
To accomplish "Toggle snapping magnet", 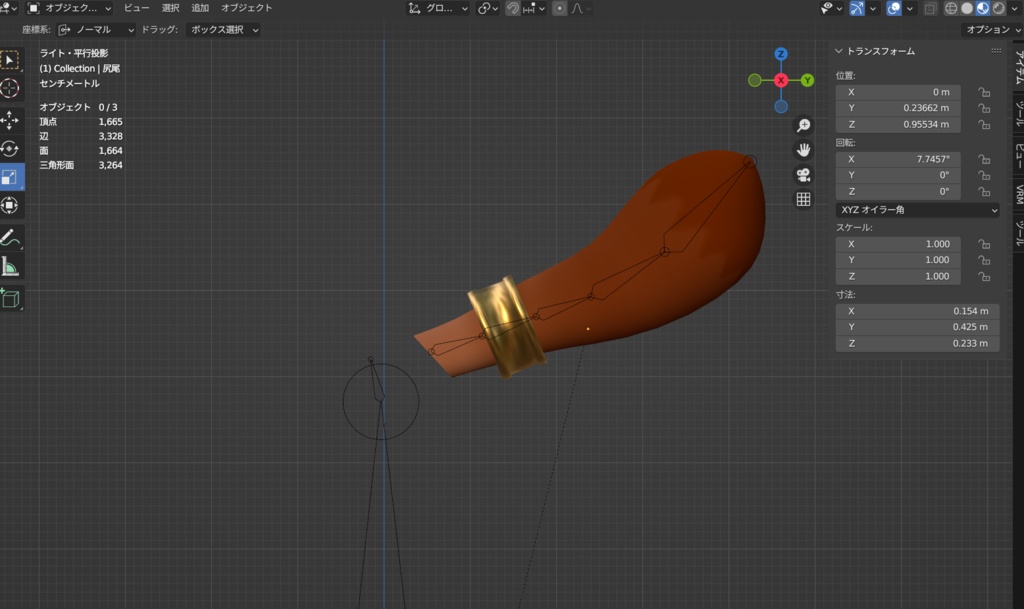I will (513, 8).
